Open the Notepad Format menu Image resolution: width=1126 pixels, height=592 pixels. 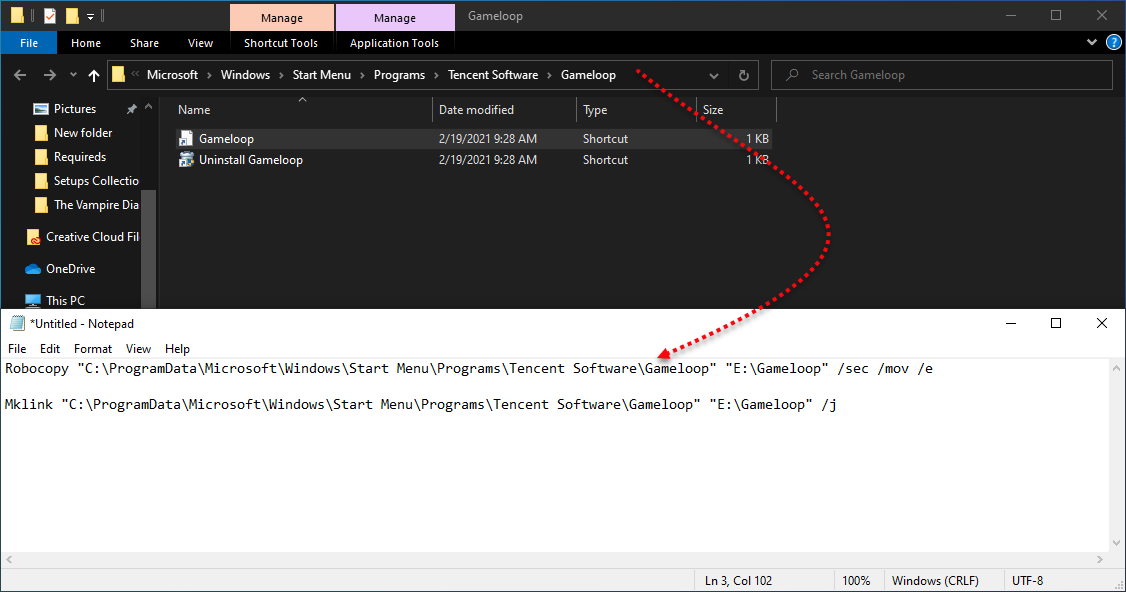coord(93,348)
